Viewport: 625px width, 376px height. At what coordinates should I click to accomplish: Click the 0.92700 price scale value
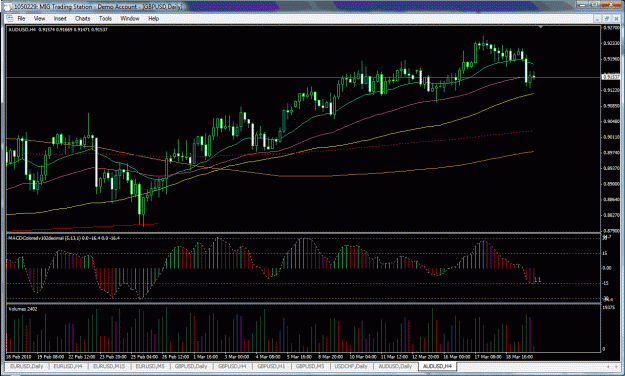click(611, 28)
